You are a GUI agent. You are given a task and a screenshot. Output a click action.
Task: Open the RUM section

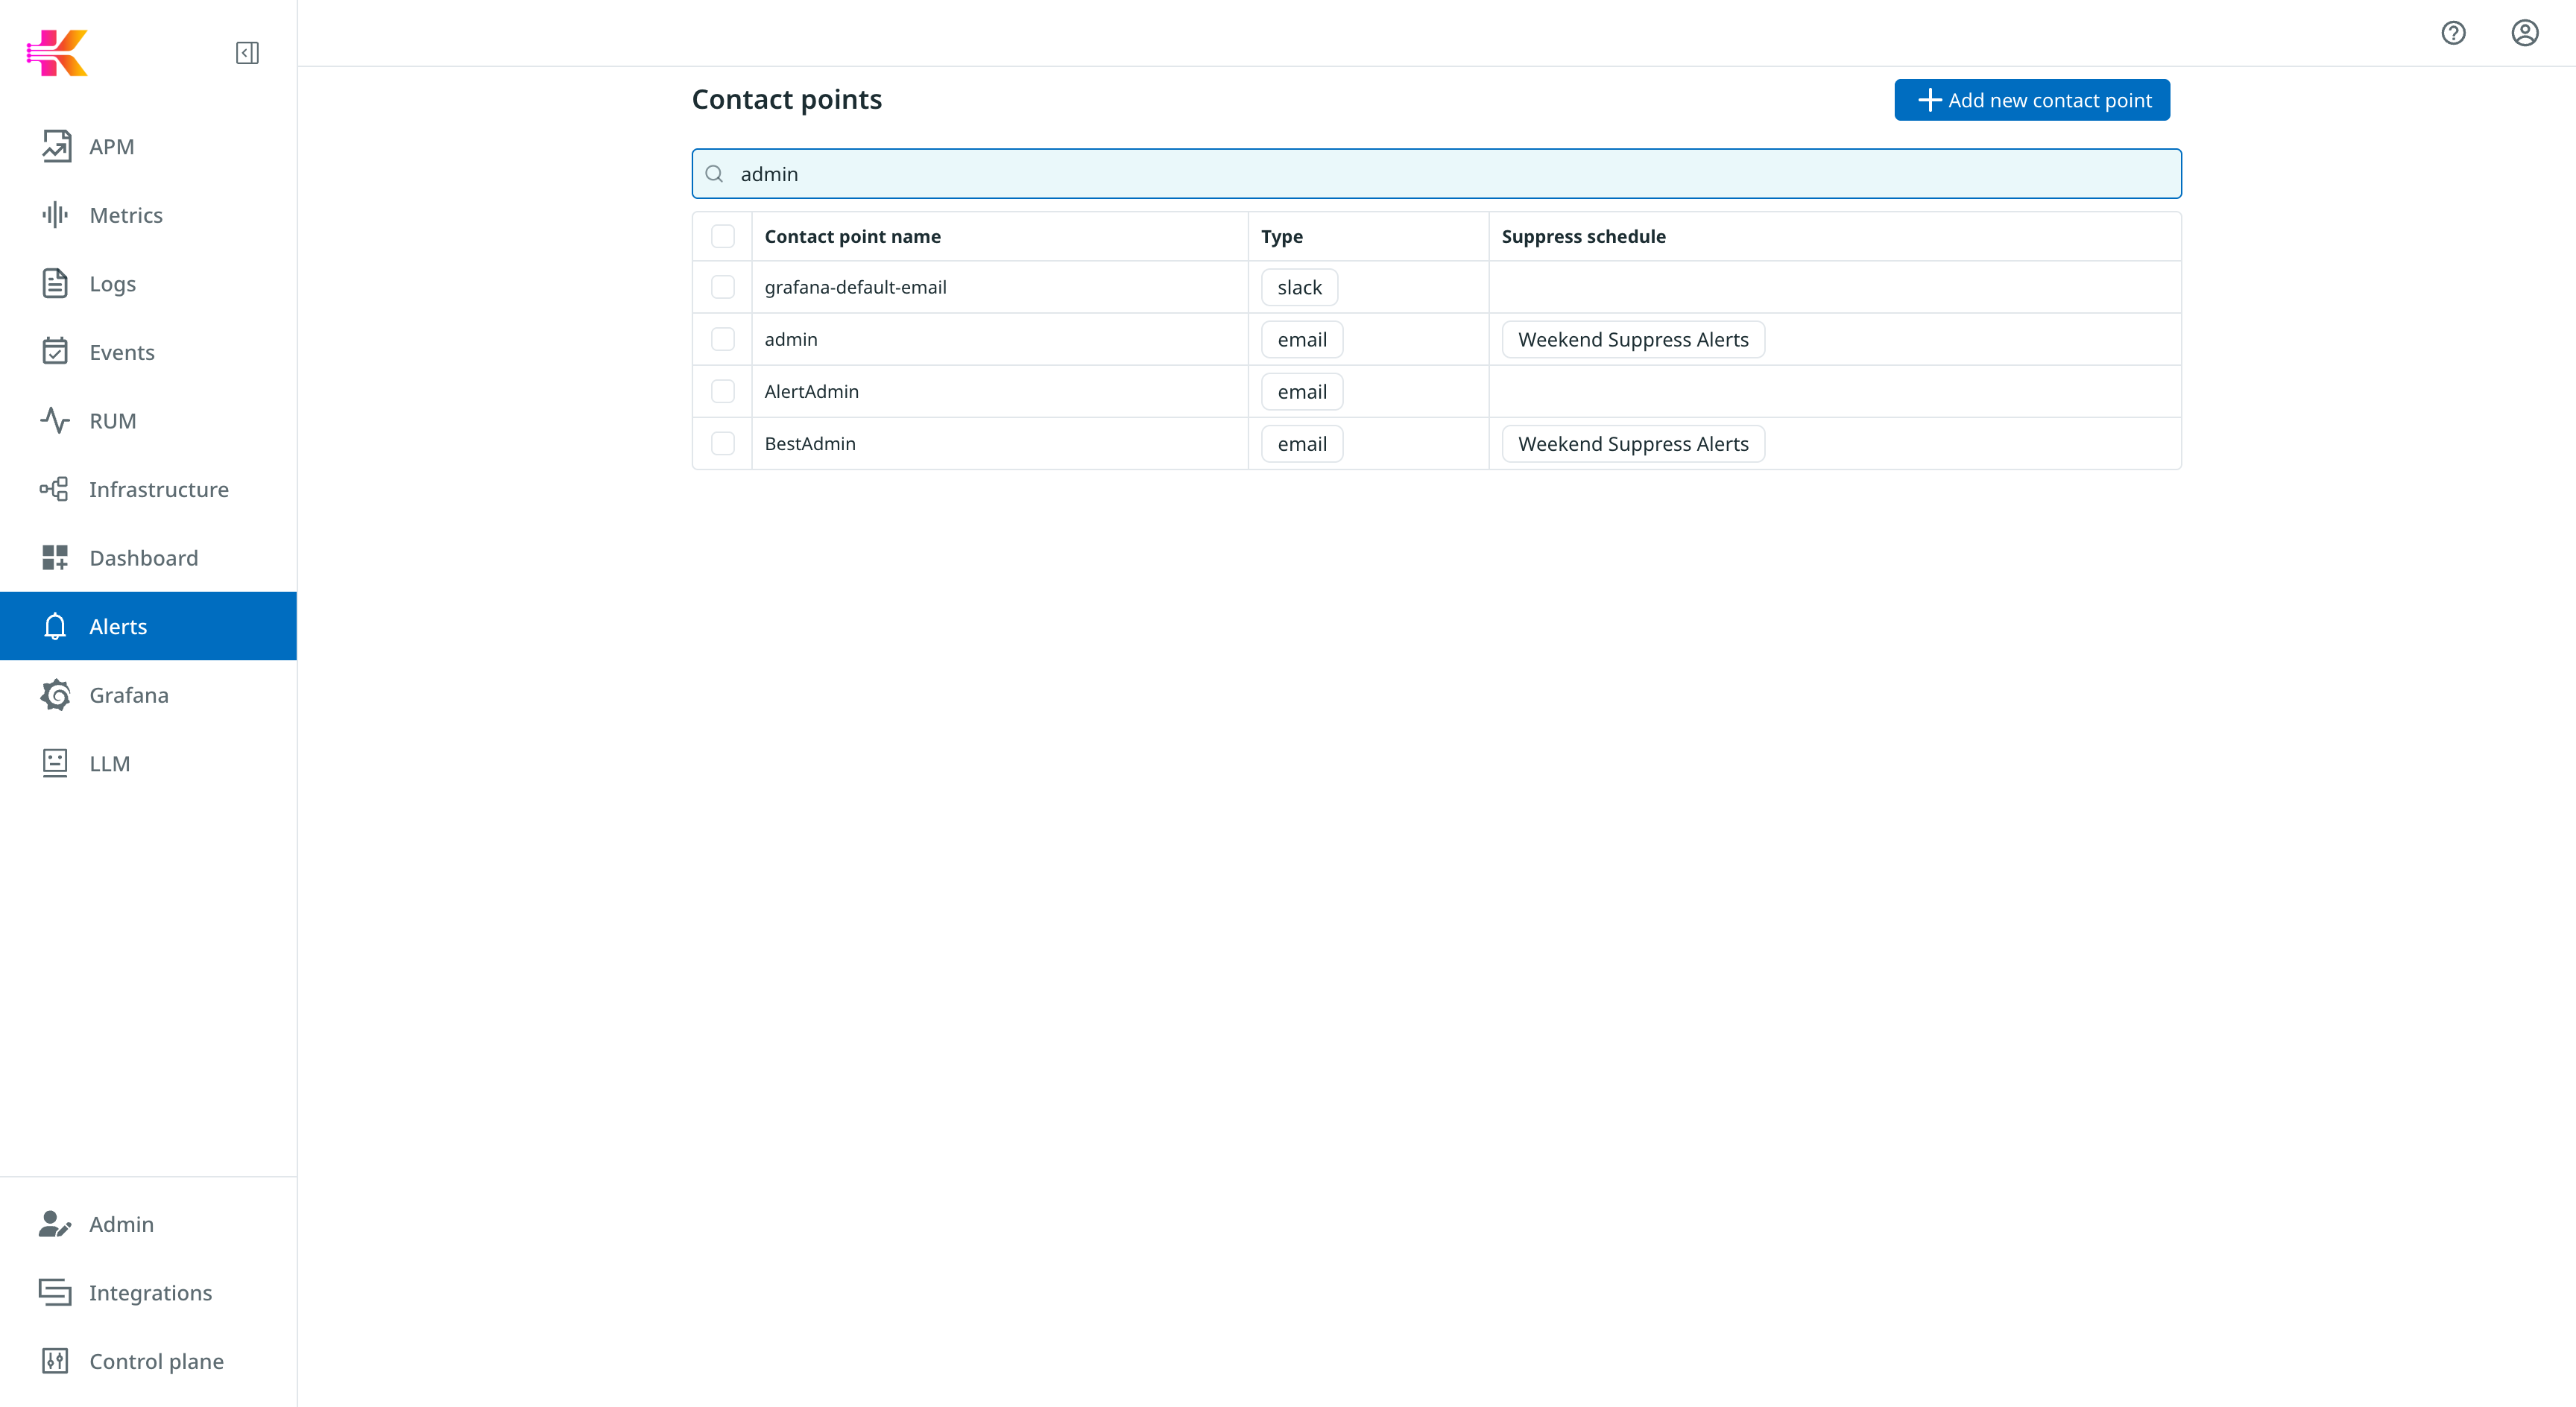112,420
